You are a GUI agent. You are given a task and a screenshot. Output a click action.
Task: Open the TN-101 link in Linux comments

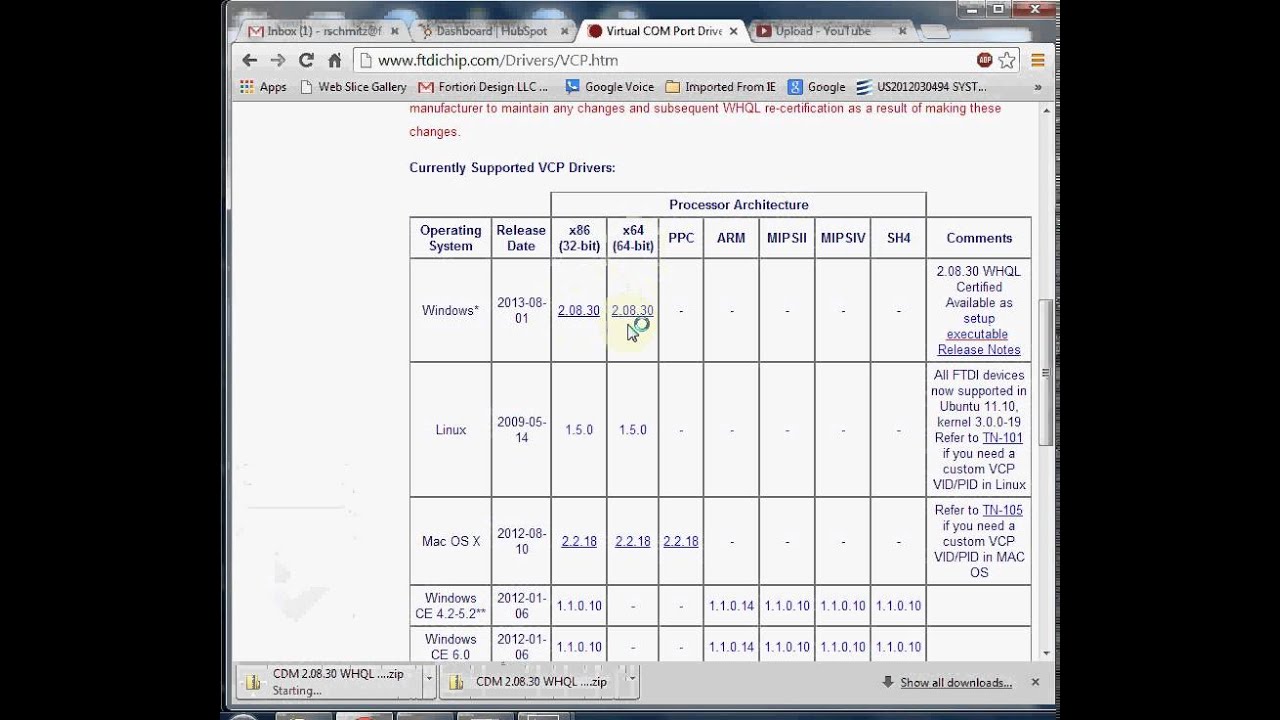1002,438
